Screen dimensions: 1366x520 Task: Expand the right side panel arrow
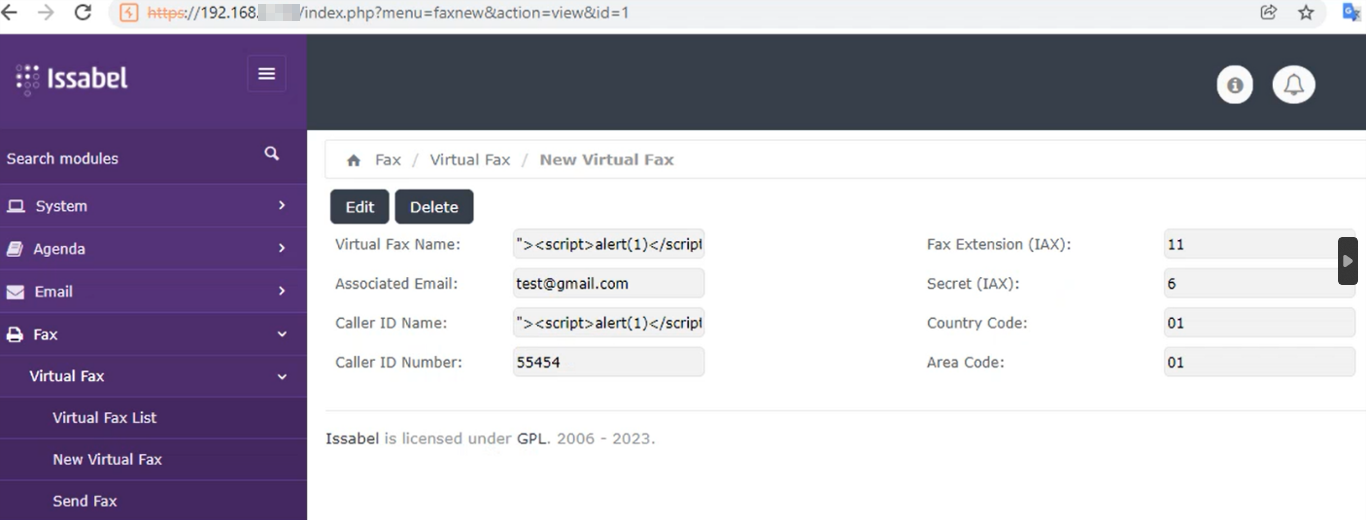(1348, 261)
